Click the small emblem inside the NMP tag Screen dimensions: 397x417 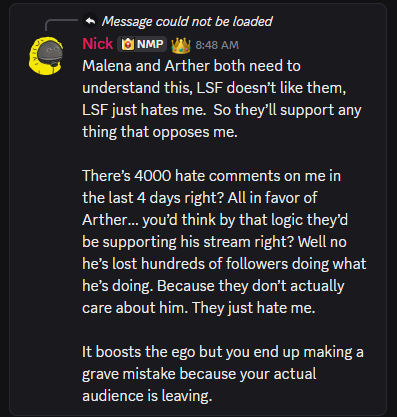click(x=128, y=44)
